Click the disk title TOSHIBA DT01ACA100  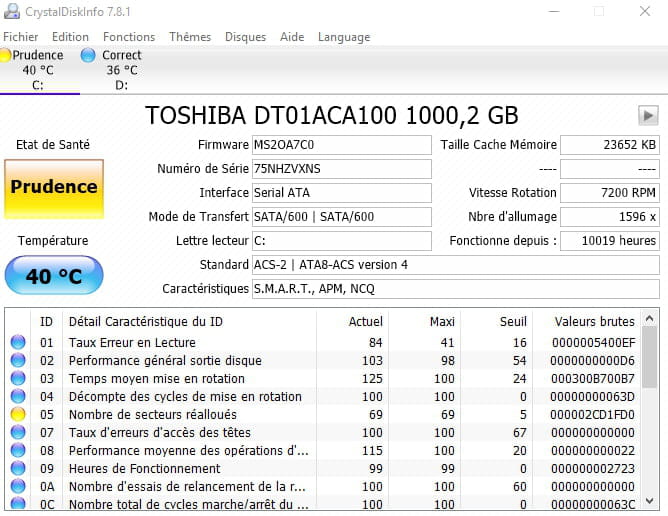332,115
